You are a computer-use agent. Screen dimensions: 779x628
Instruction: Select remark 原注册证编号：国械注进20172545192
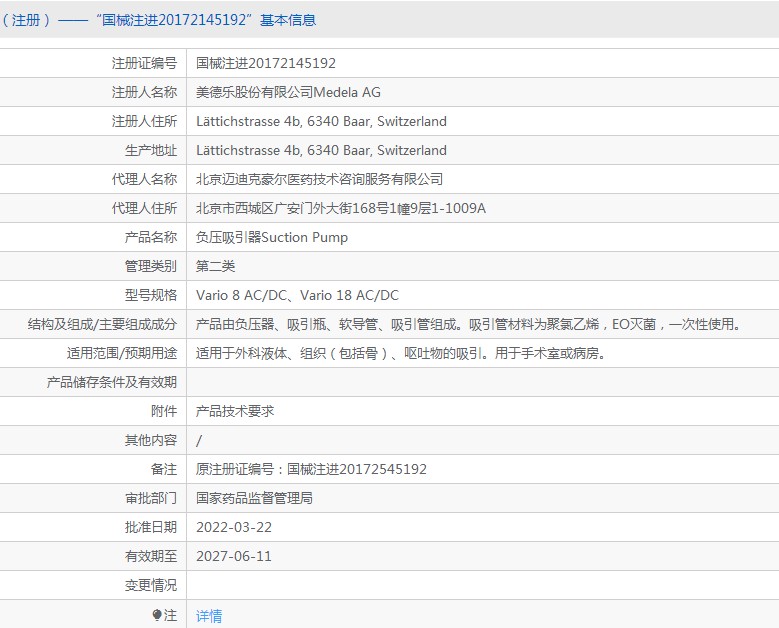point(312,469)
